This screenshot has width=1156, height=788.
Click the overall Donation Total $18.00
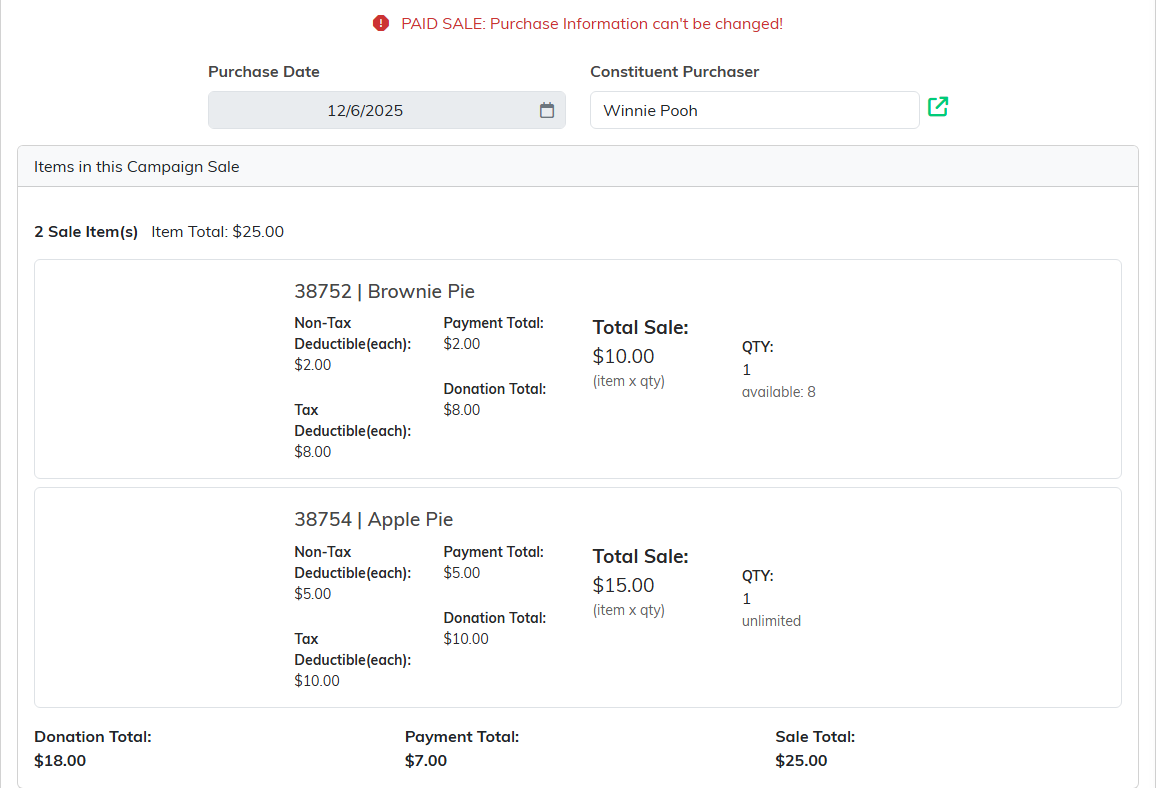60,761
